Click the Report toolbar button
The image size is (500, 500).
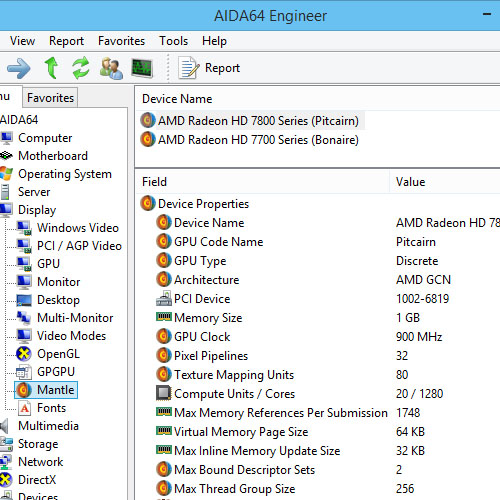(209, 68)
